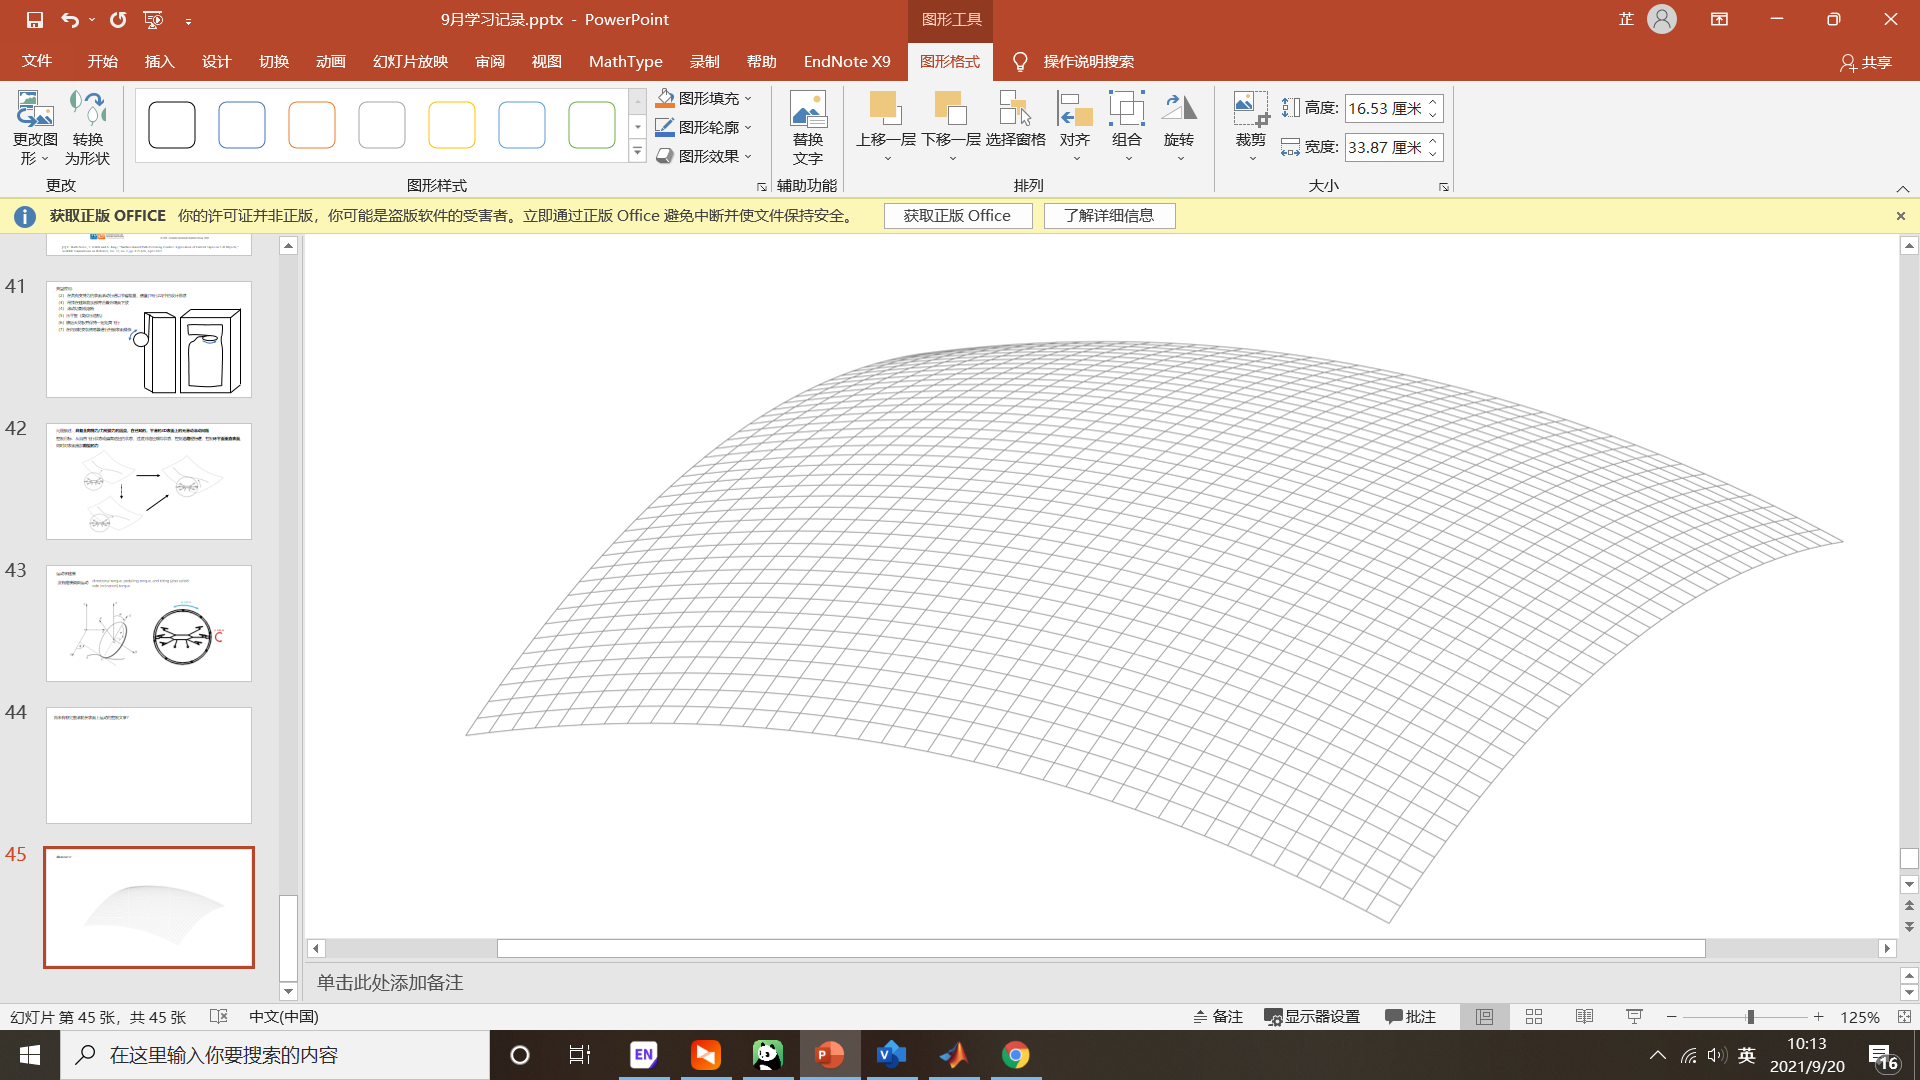Expand the shape styles gallery
The height and width of the screenshot is (1080, 1920).
click(637, 151)
